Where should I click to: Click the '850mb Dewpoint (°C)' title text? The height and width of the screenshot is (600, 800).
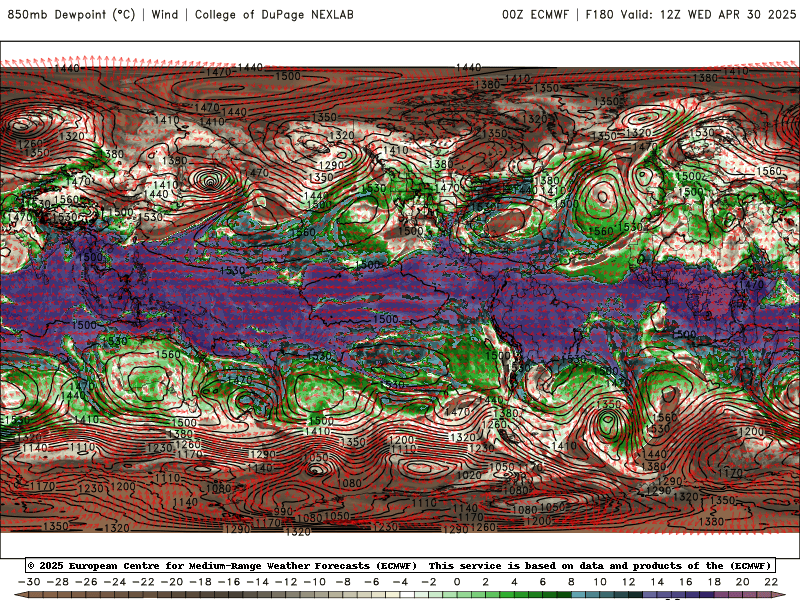(x=71, y=14)
